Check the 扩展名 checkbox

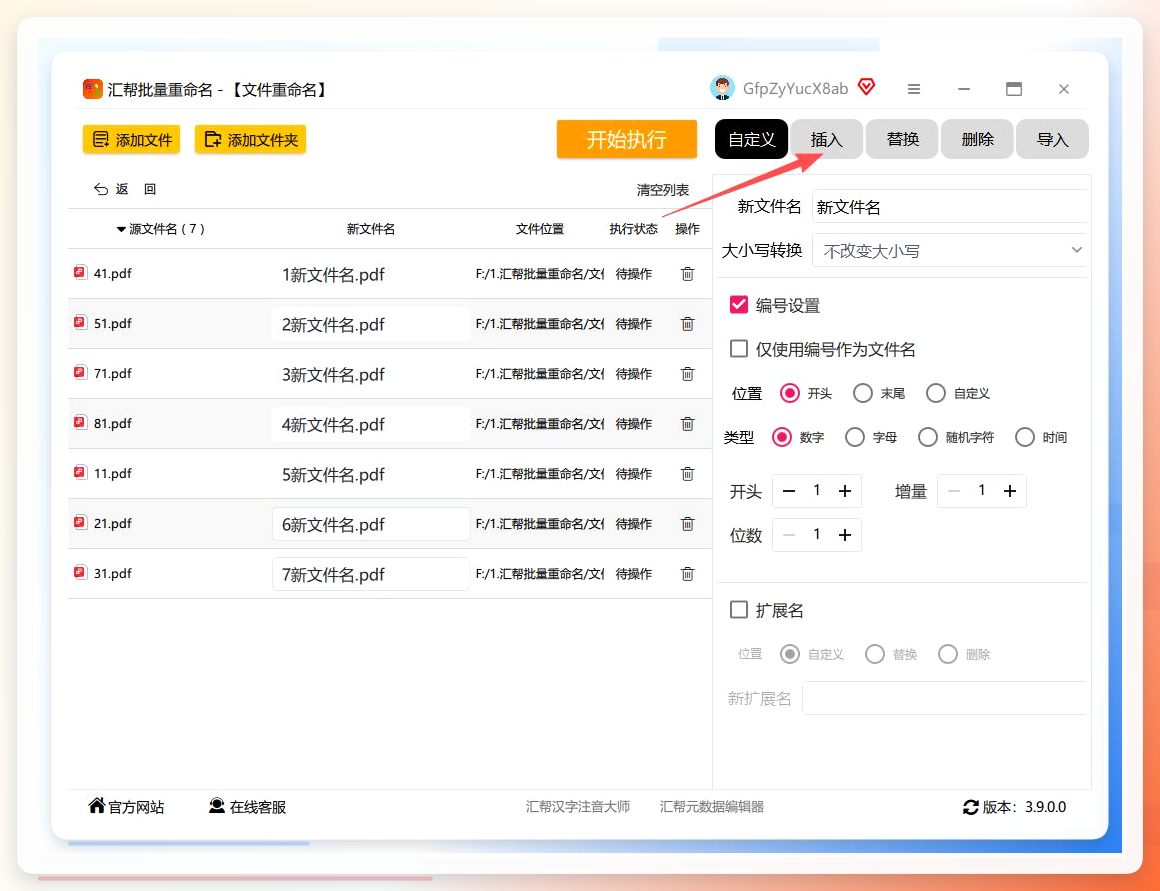point(738,610)
